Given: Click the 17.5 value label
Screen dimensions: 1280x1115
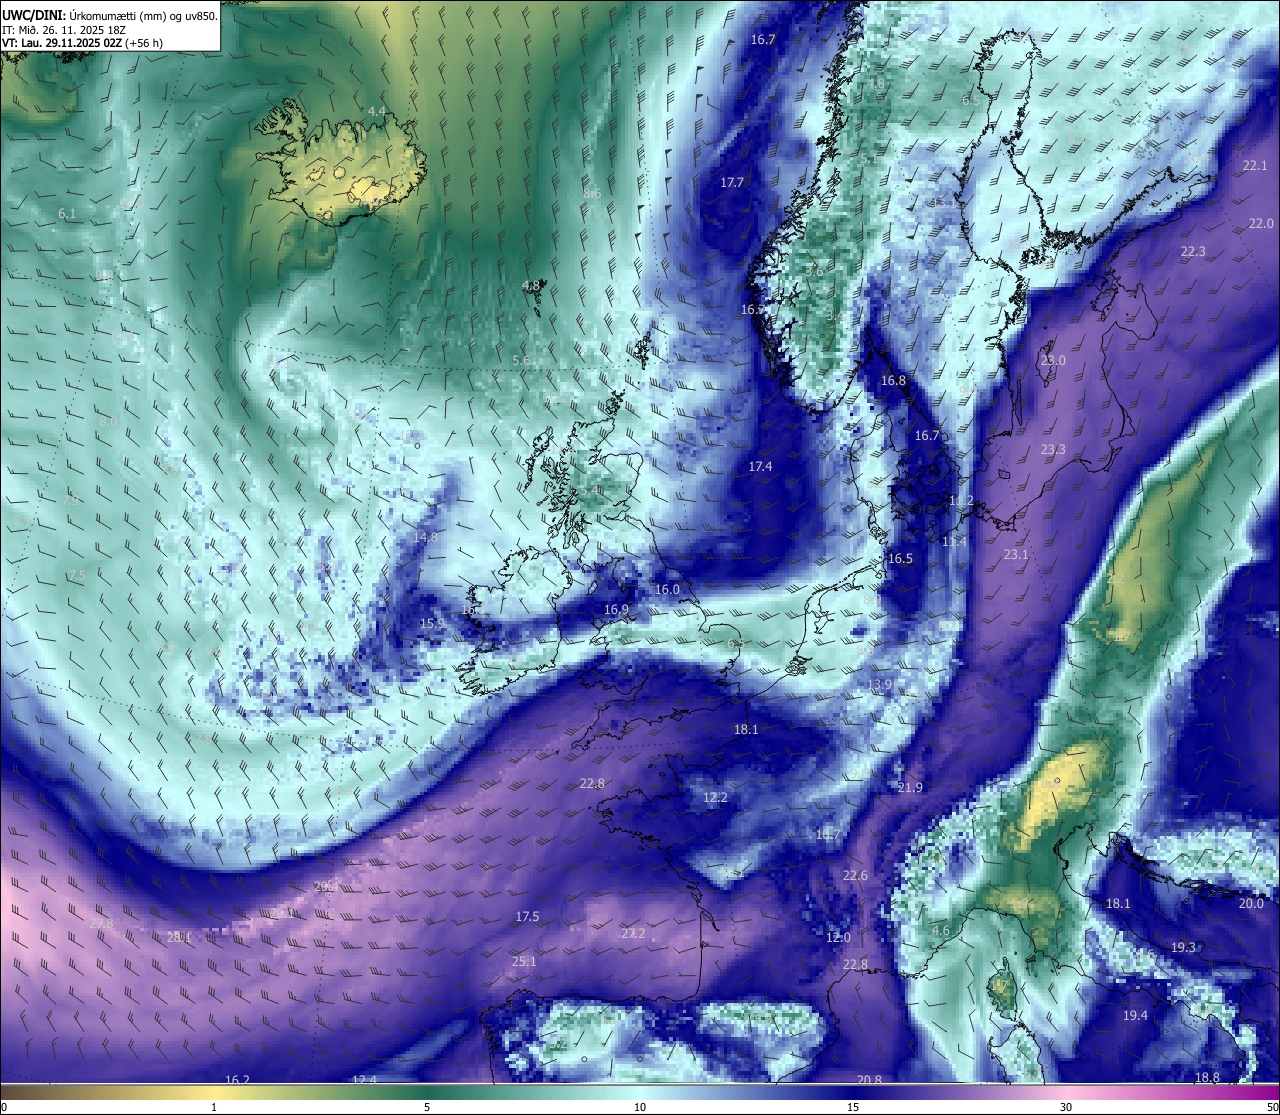Looking at the screenshot, I should [527, 917].
